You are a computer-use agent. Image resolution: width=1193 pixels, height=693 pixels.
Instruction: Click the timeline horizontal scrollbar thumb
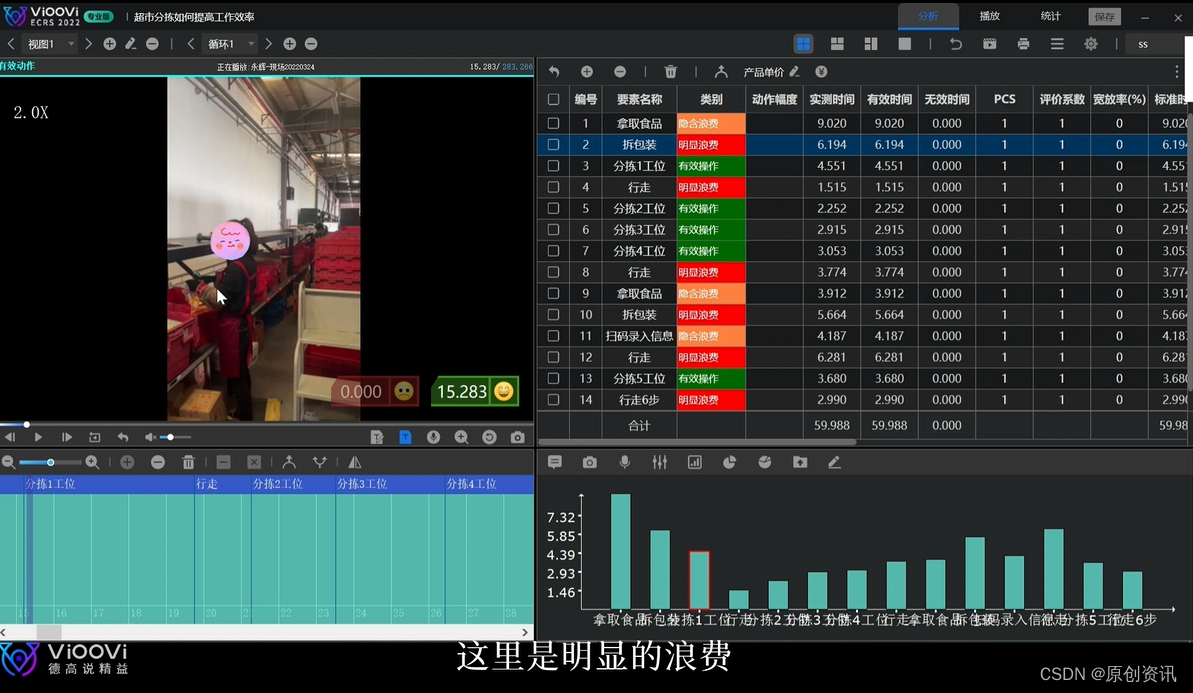point(49,632)
